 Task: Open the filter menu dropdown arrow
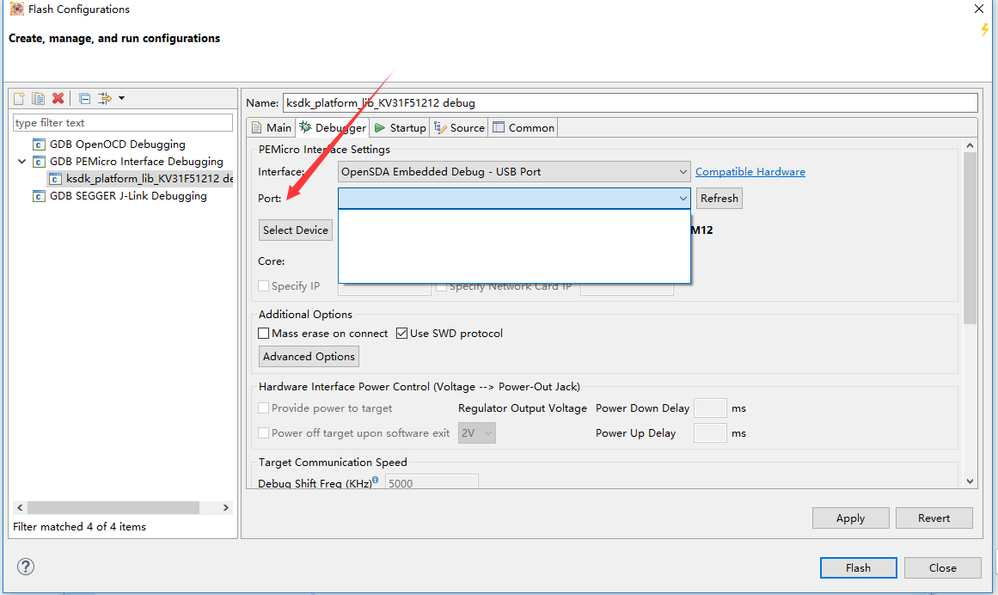122,98
